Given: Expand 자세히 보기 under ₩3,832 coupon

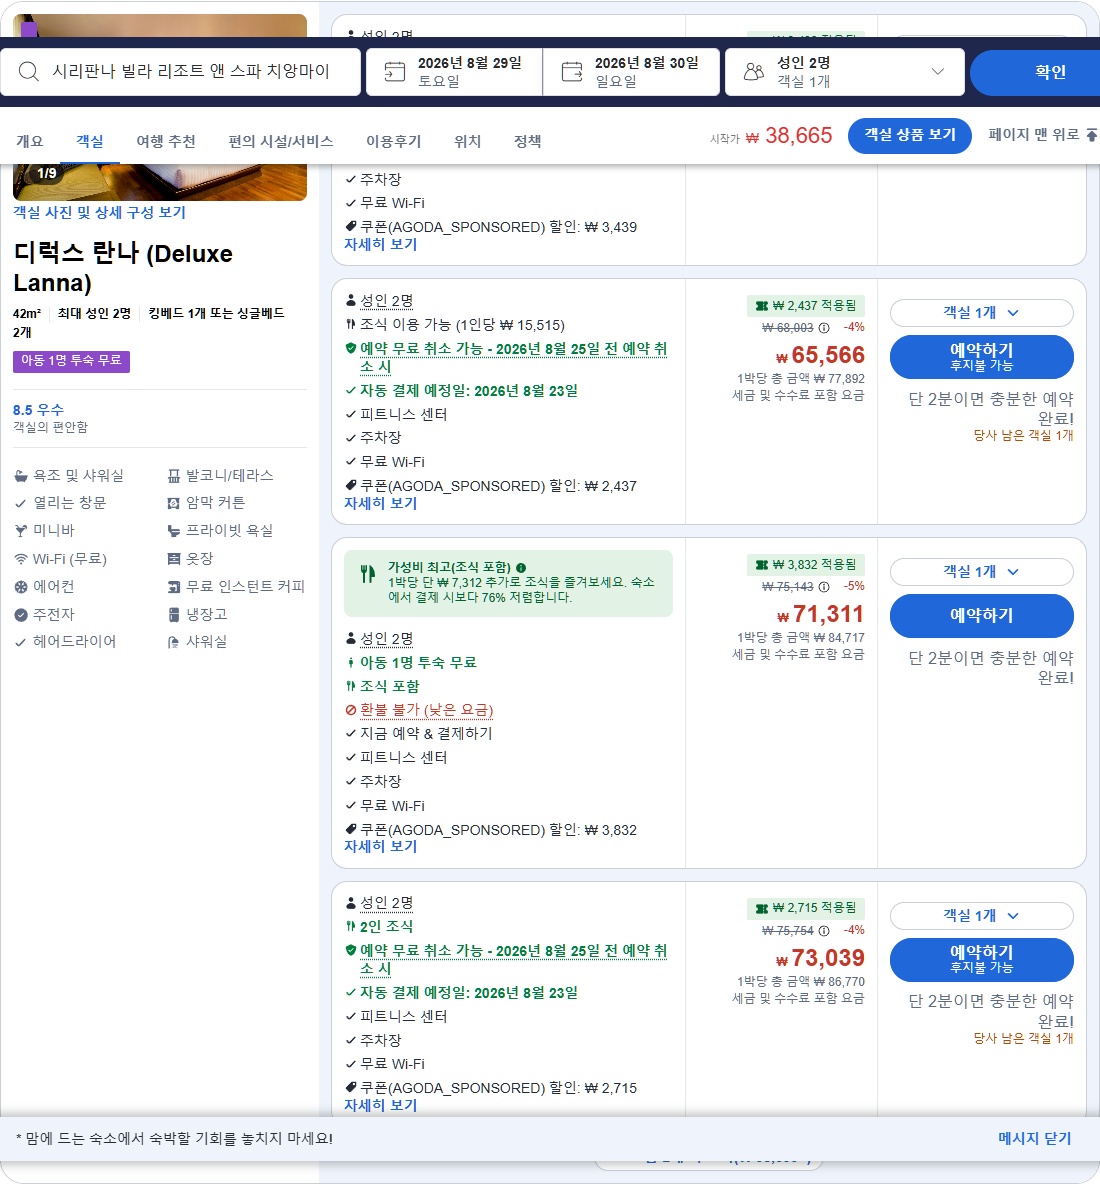Looking at the screenshot, I should tap(381, 846).
